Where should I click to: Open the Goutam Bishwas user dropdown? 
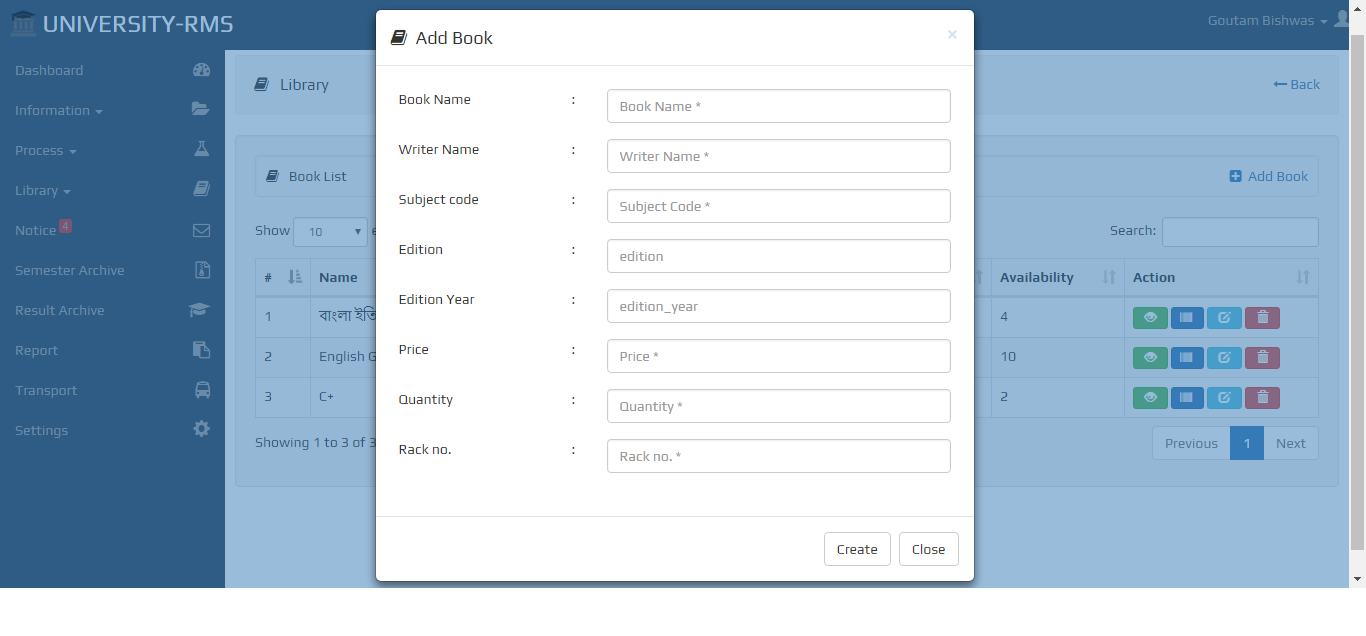[x=1267, y=21]
